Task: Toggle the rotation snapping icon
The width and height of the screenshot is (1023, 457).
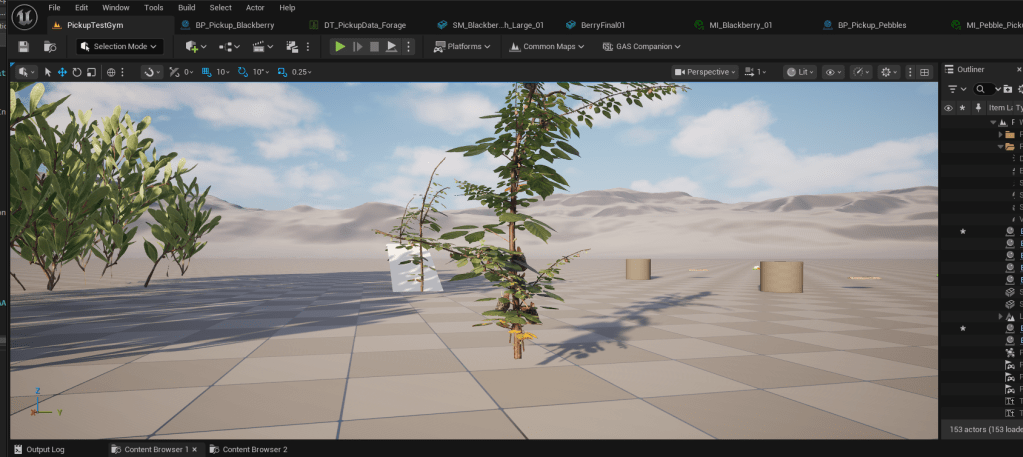Action: (x=244, y=72)
